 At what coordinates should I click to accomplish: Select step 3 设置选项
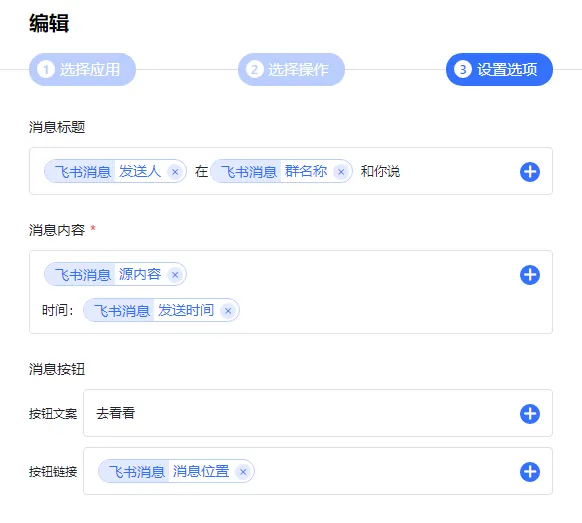click(499, 69)
